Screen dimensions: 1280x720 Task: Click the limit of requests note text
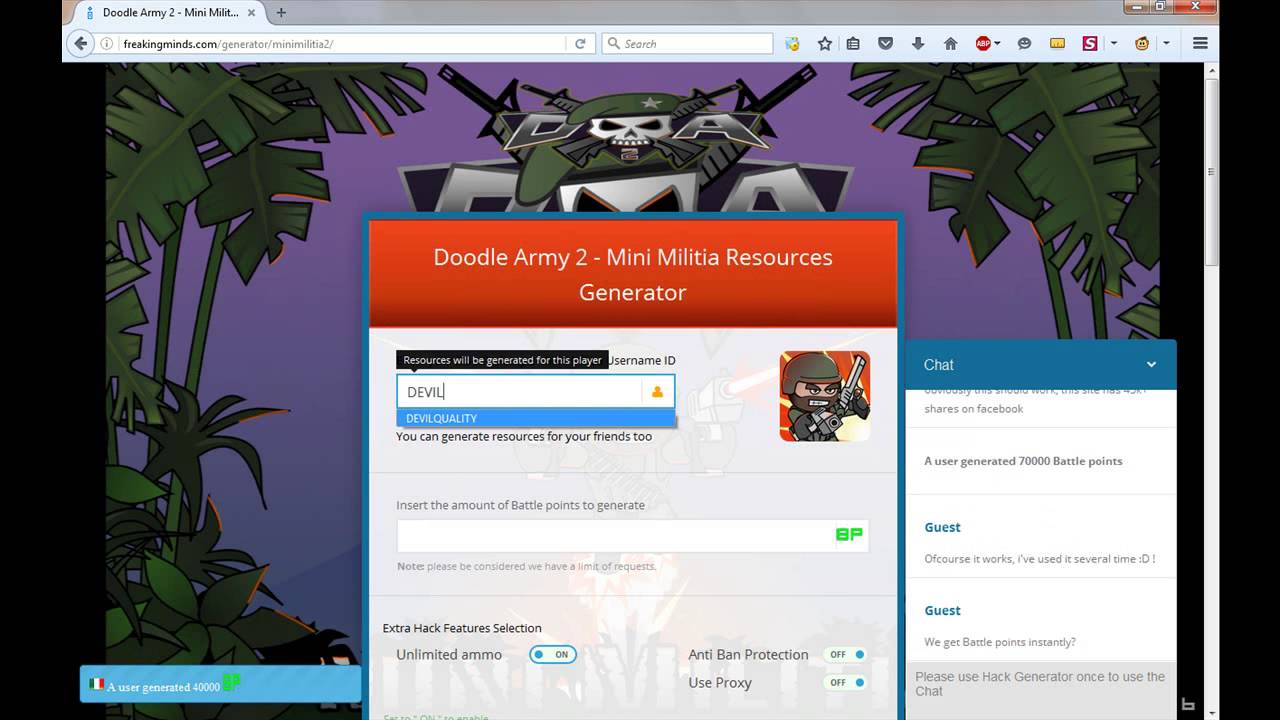[526, 566]
